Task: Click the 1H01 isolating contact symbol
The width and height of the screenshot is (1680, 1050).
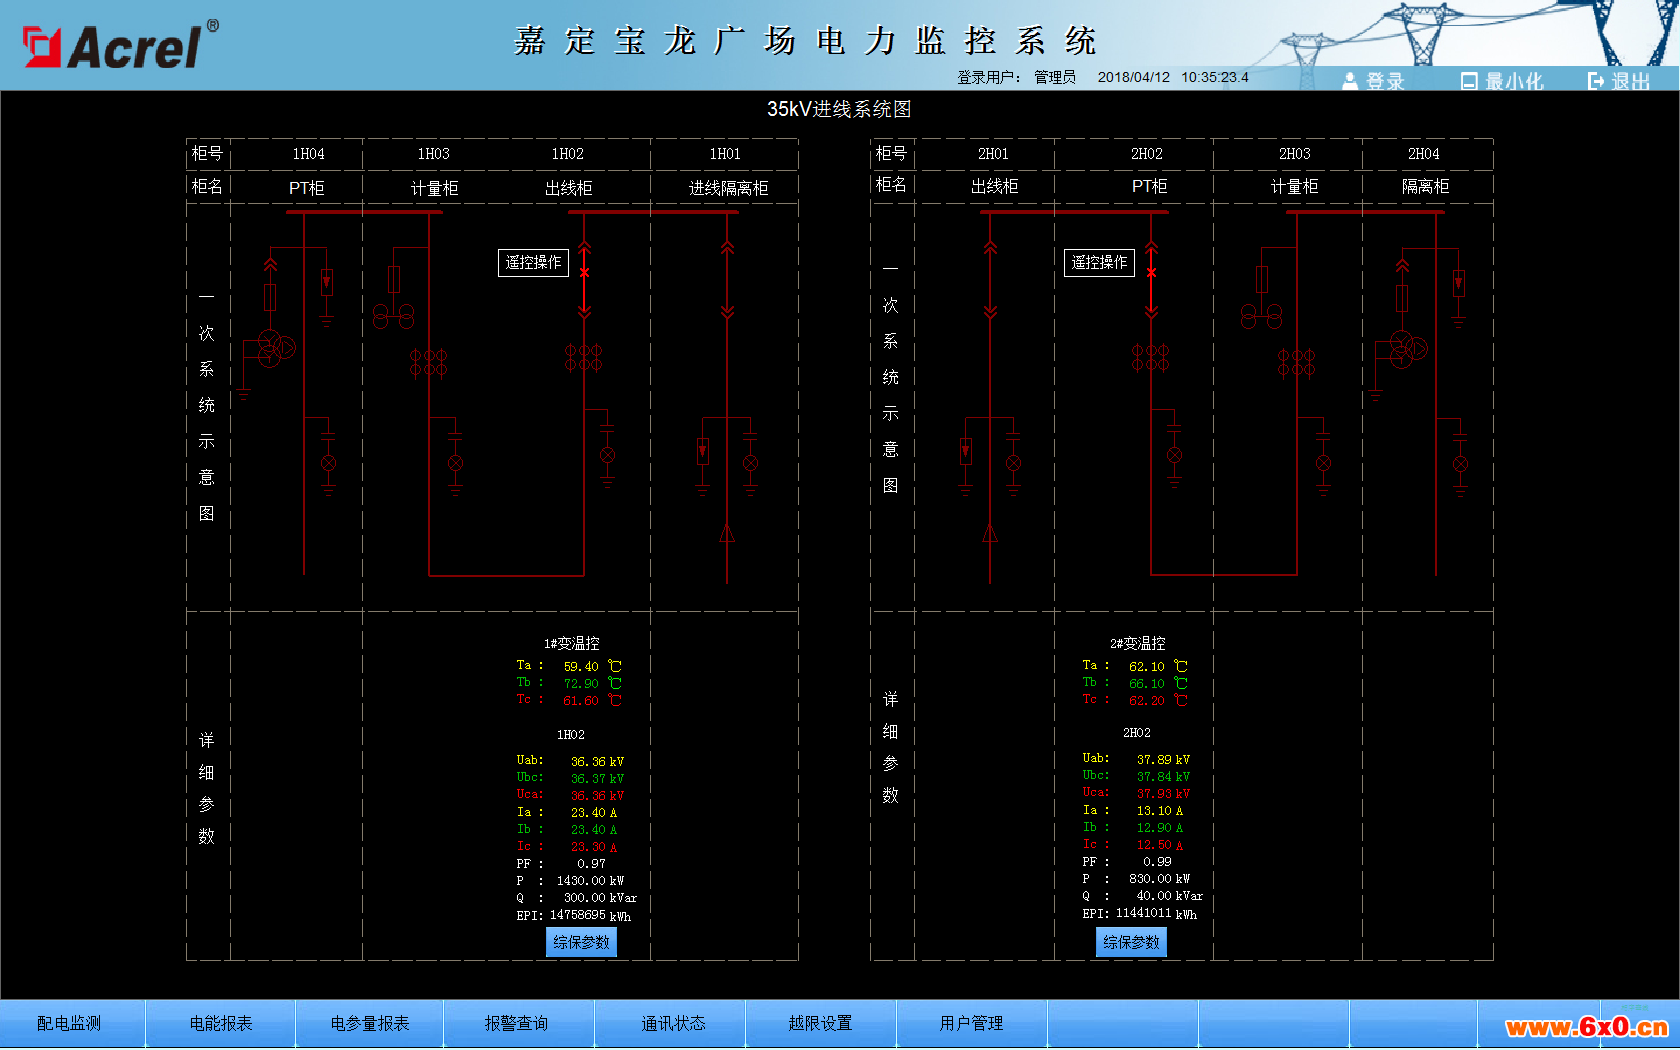Action: pyautogui.click(x=727, y=280)
